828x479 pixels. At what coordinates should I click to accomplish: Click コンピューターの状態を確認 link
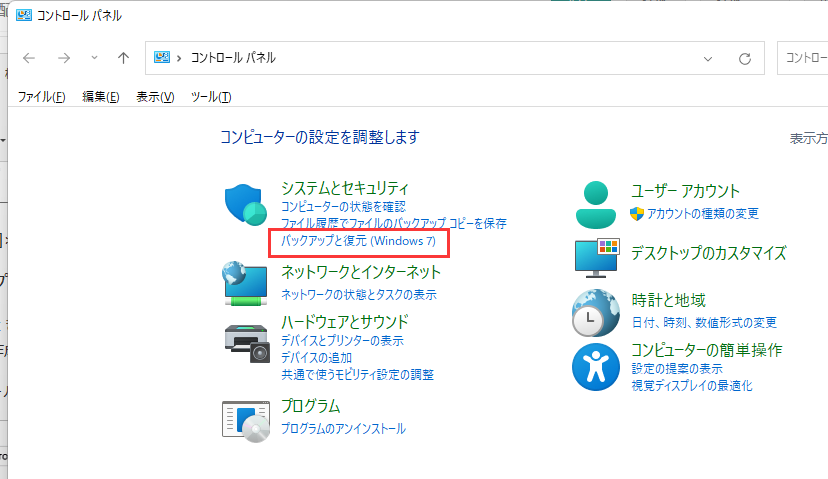click(343, 206)
